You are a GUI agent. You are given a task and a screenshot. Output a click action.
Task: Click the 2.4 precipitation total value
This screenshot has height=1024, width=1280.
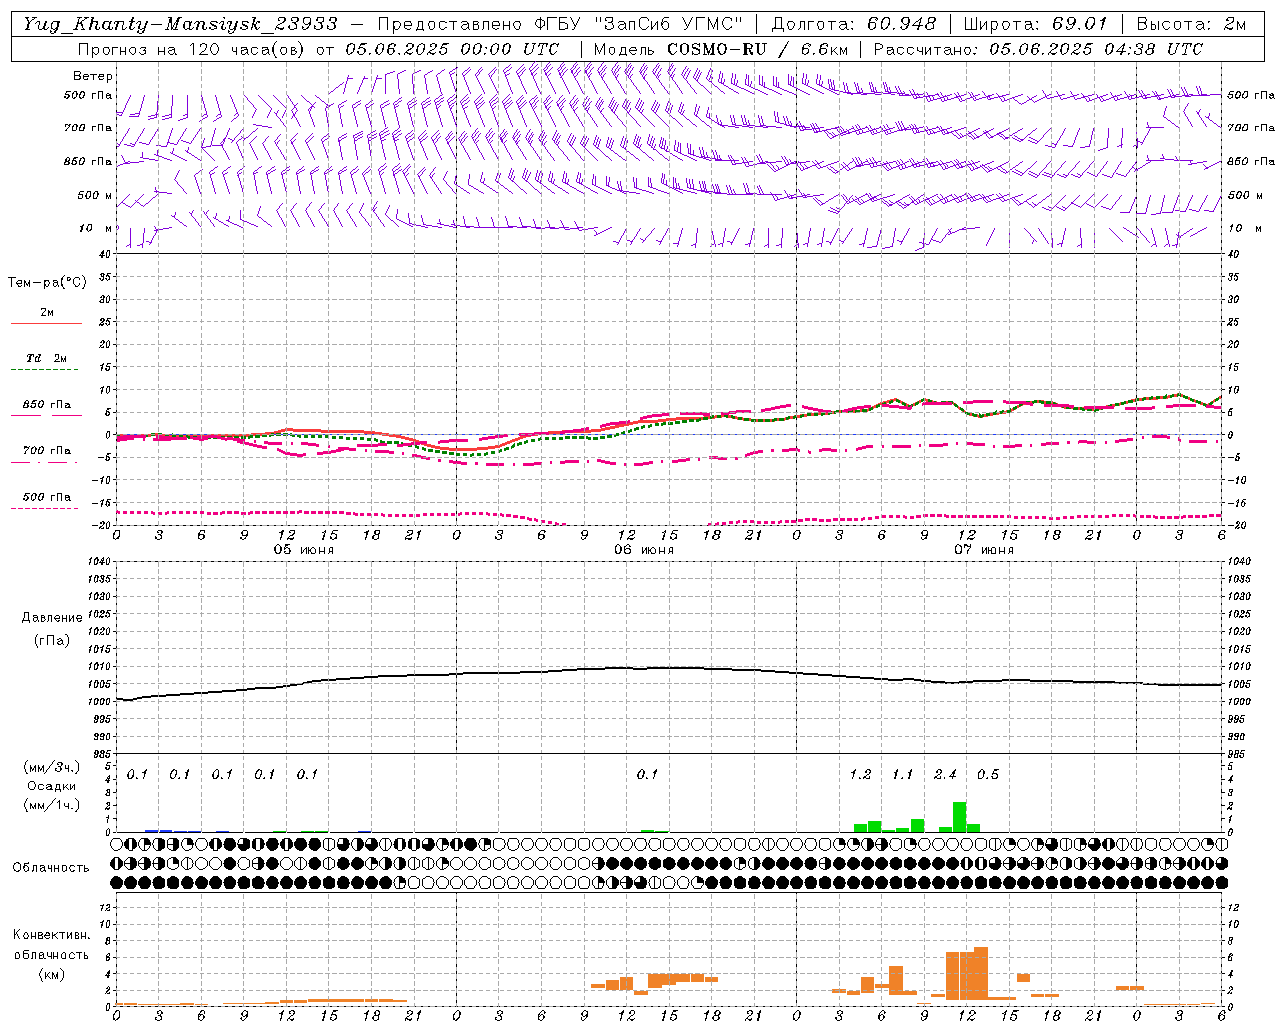coord(945,774)
